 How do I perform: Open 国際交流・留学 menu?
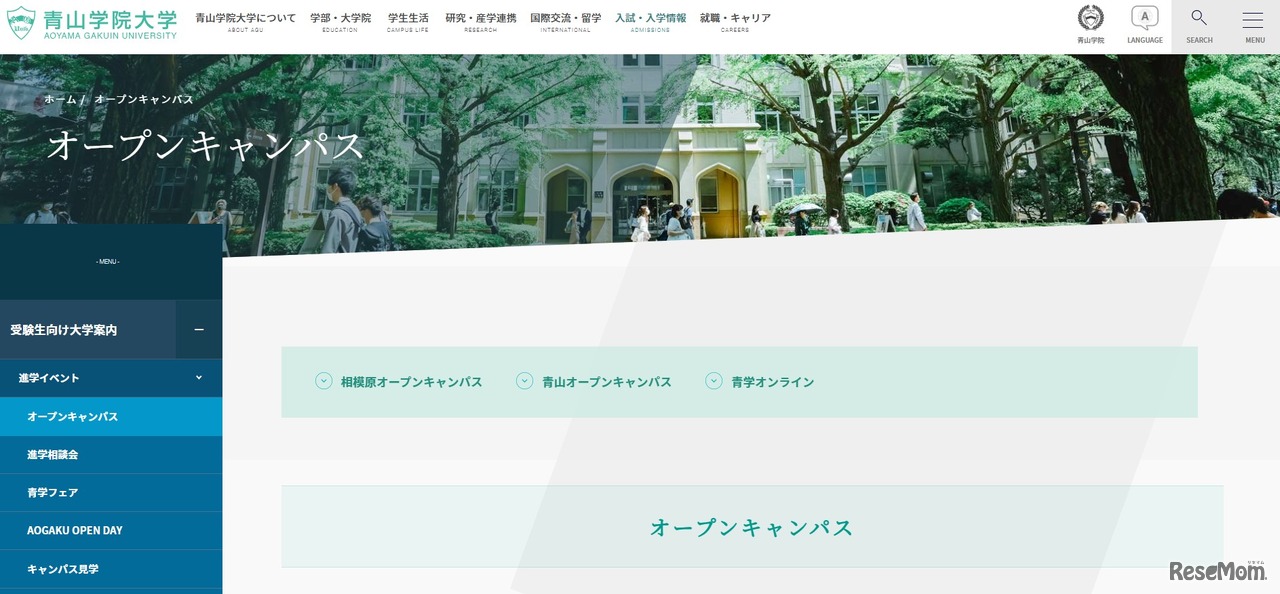coord(566,22)
